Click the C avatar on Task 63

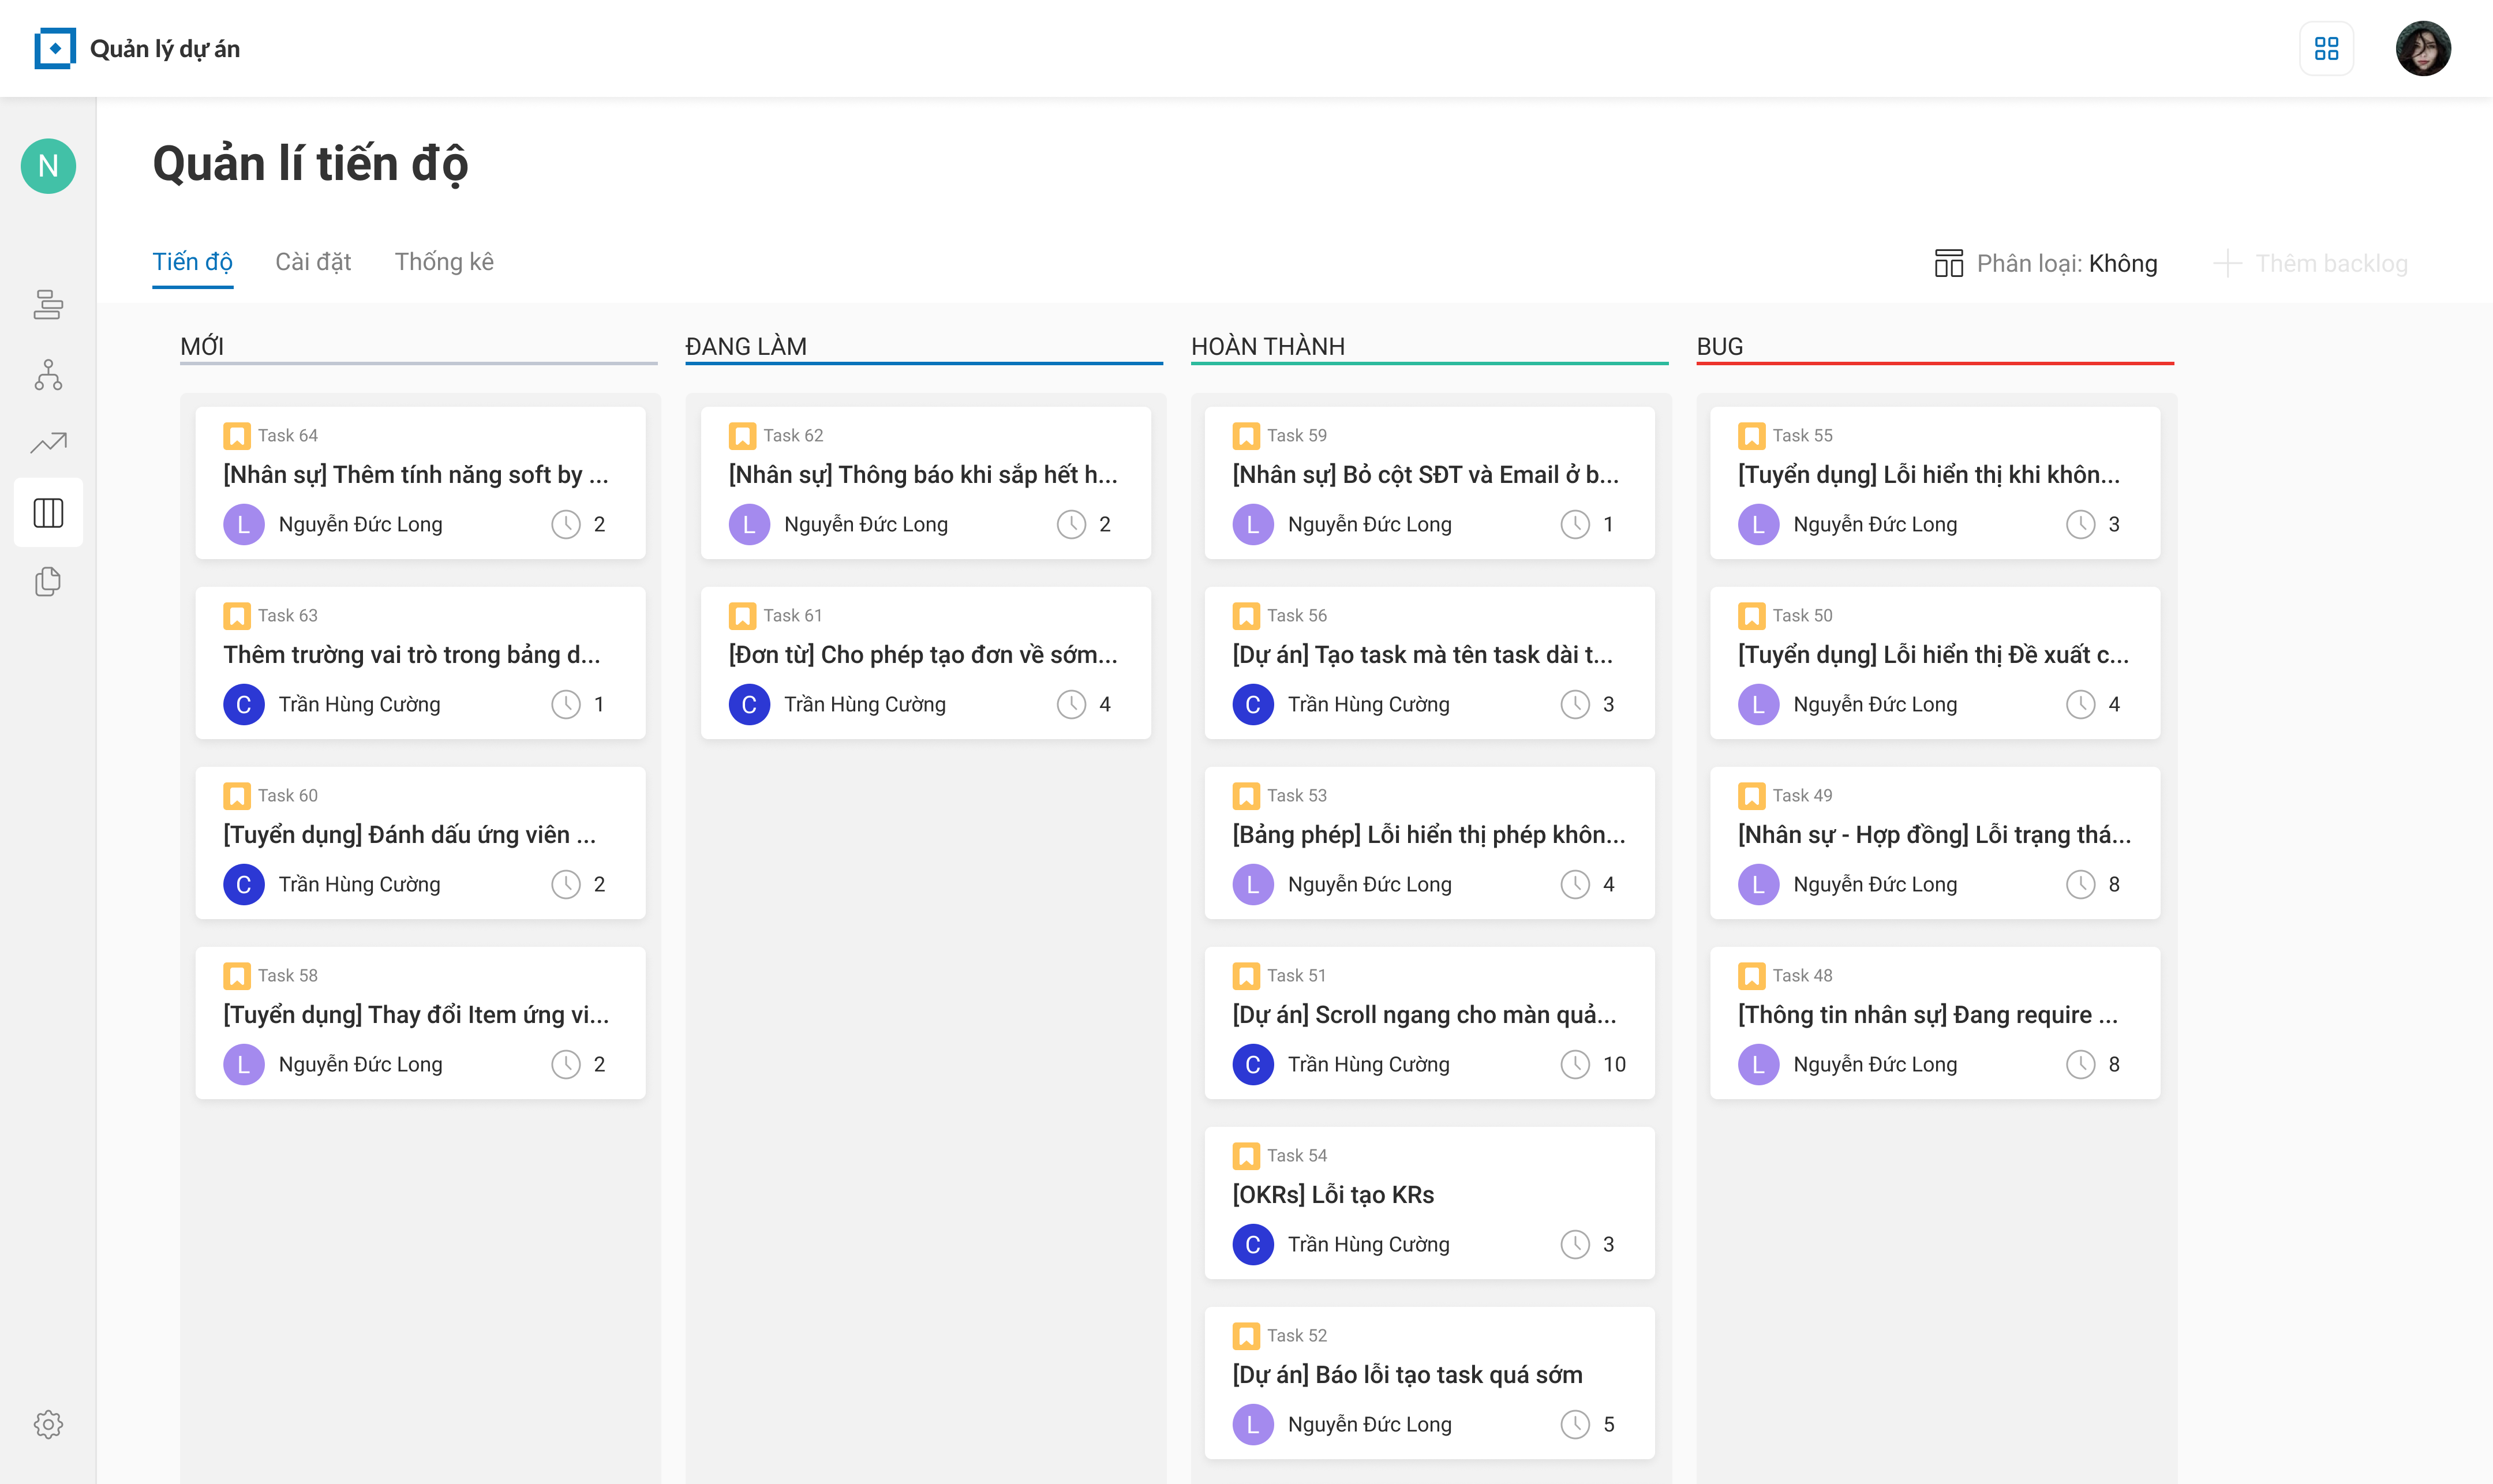point(244,704)
